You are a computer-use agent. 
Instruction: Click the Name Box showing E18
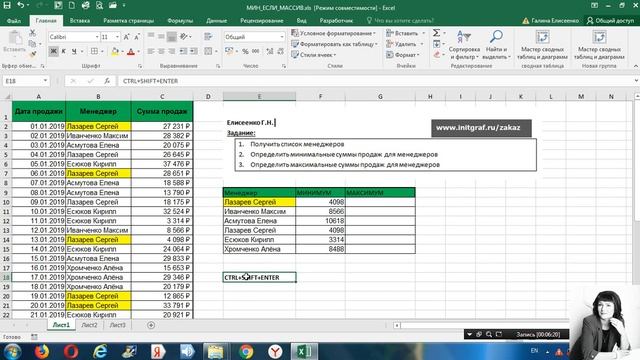pos(22,81)
